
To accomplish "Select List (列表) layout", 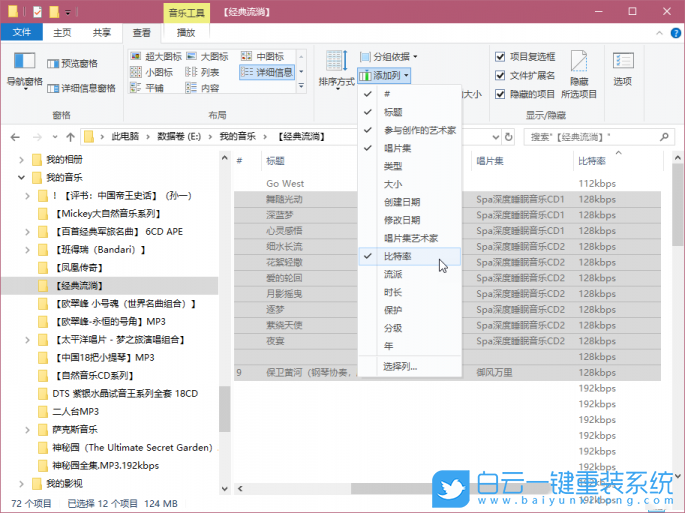I will point(202,72).
